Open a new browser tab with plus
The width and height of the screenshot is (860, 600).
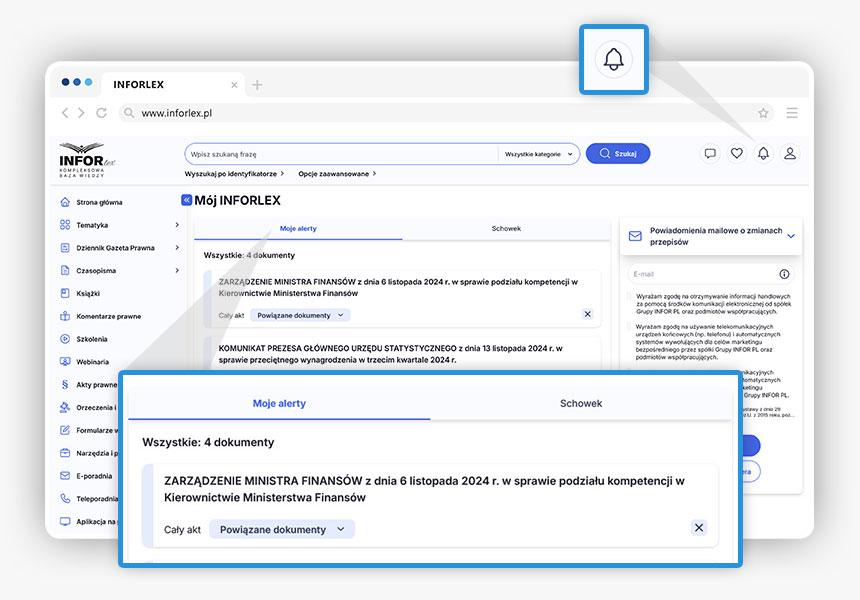click(257, 85)
